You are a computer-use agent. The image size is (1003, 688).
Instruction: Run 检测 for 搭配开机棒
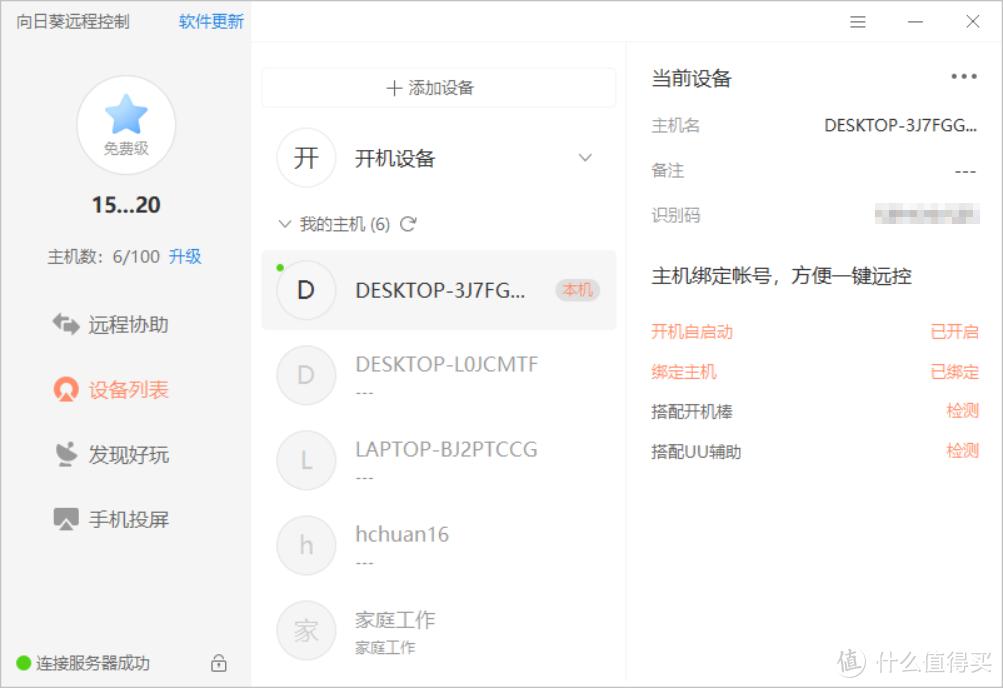(961, 411)
